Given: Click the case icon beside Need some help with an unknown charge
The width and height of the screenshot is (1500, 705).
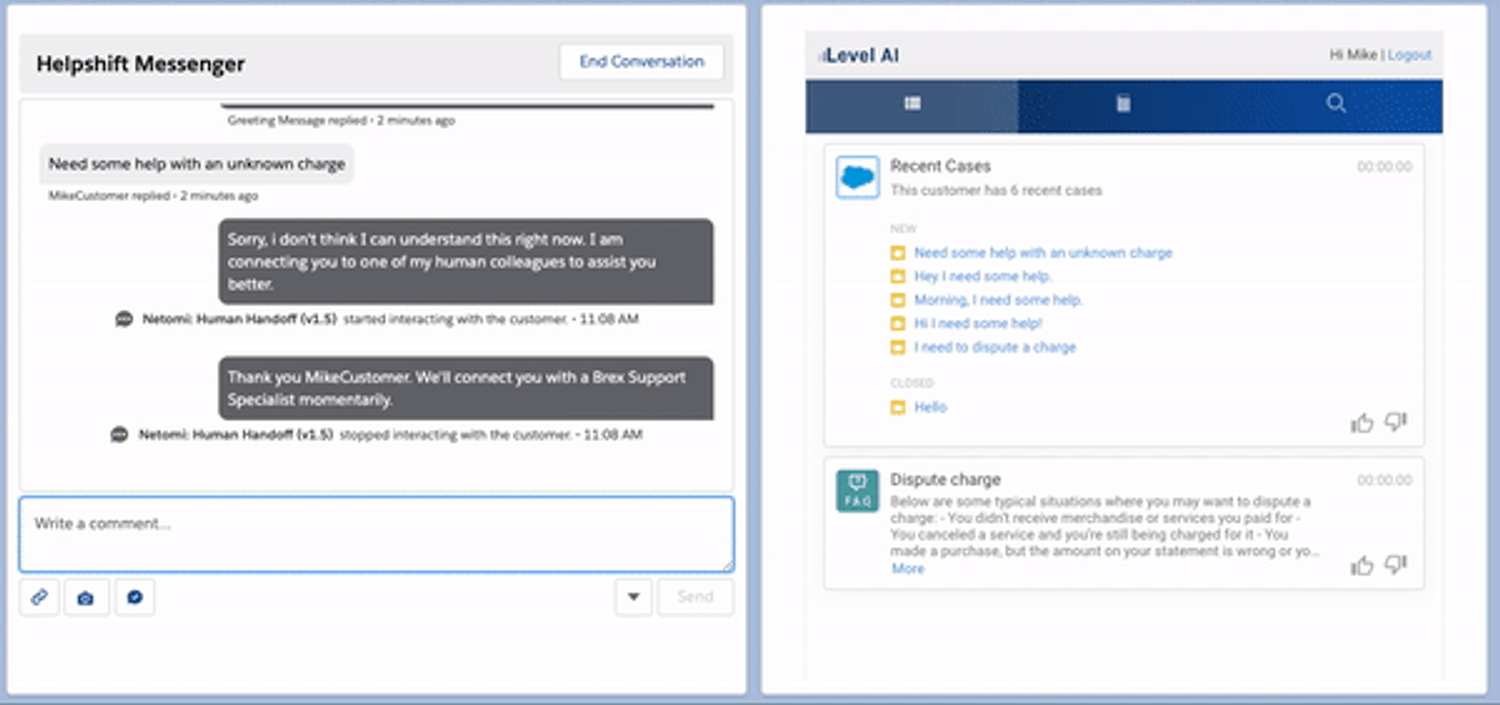Looking at the screenshot, I should point(897,253).
